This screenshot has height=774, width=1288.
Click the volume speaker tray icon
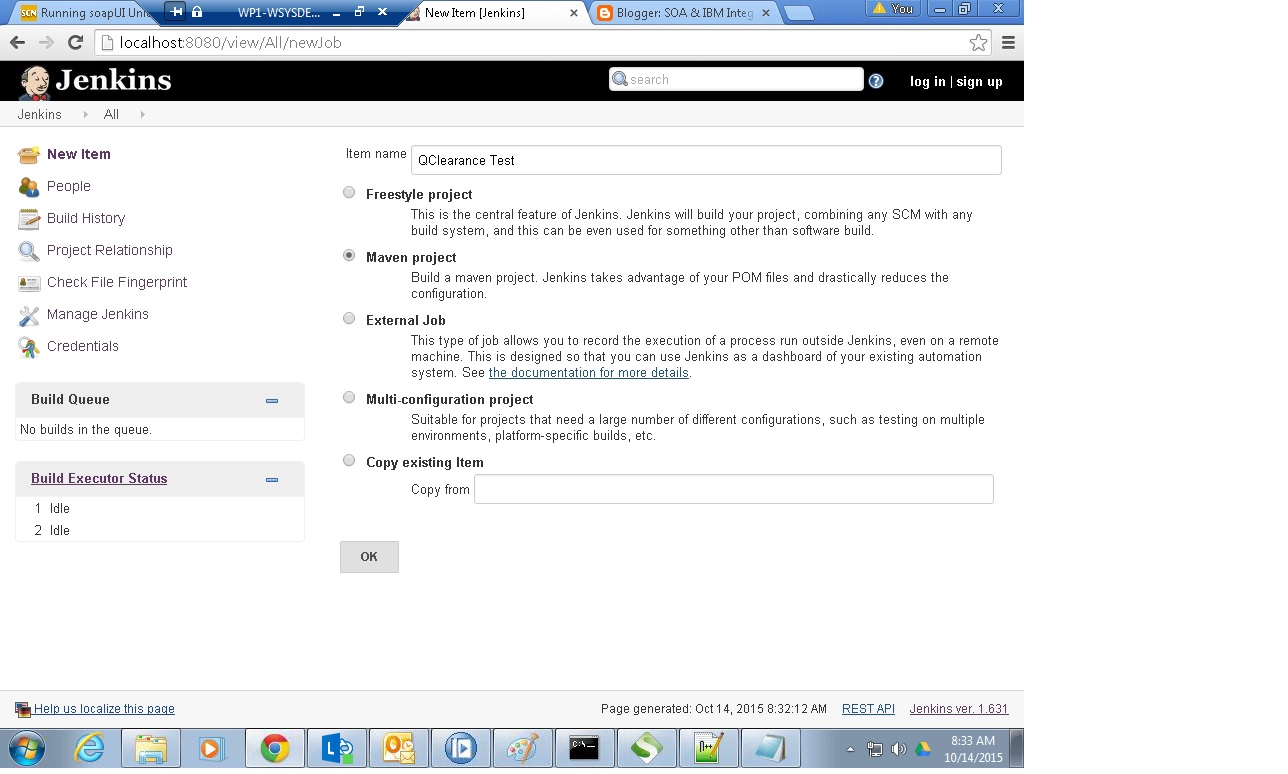pyautogui.click(x=898, y=749)
